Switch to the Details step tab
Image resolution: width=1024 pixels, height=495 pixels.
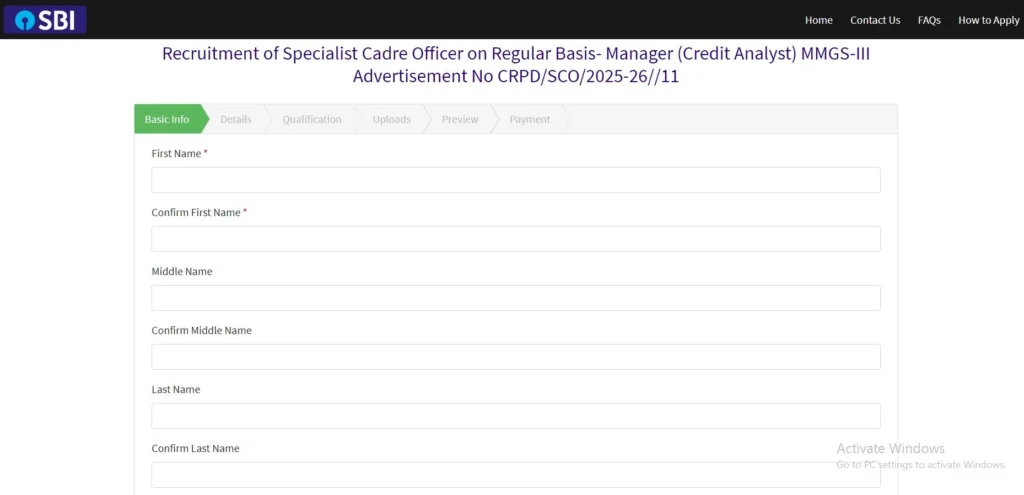point(236,119)
